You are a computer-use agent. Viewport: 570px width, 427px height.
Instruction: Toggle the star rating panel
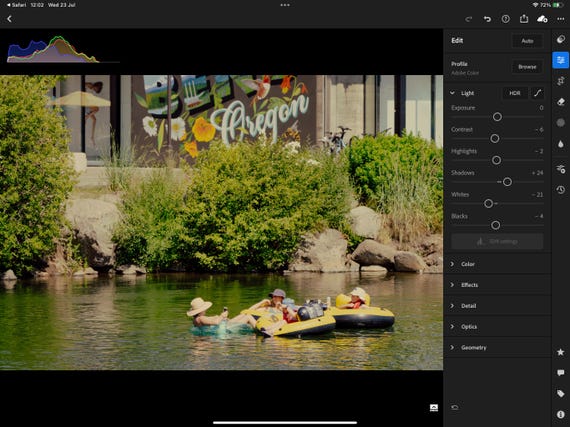pos(561,352)
